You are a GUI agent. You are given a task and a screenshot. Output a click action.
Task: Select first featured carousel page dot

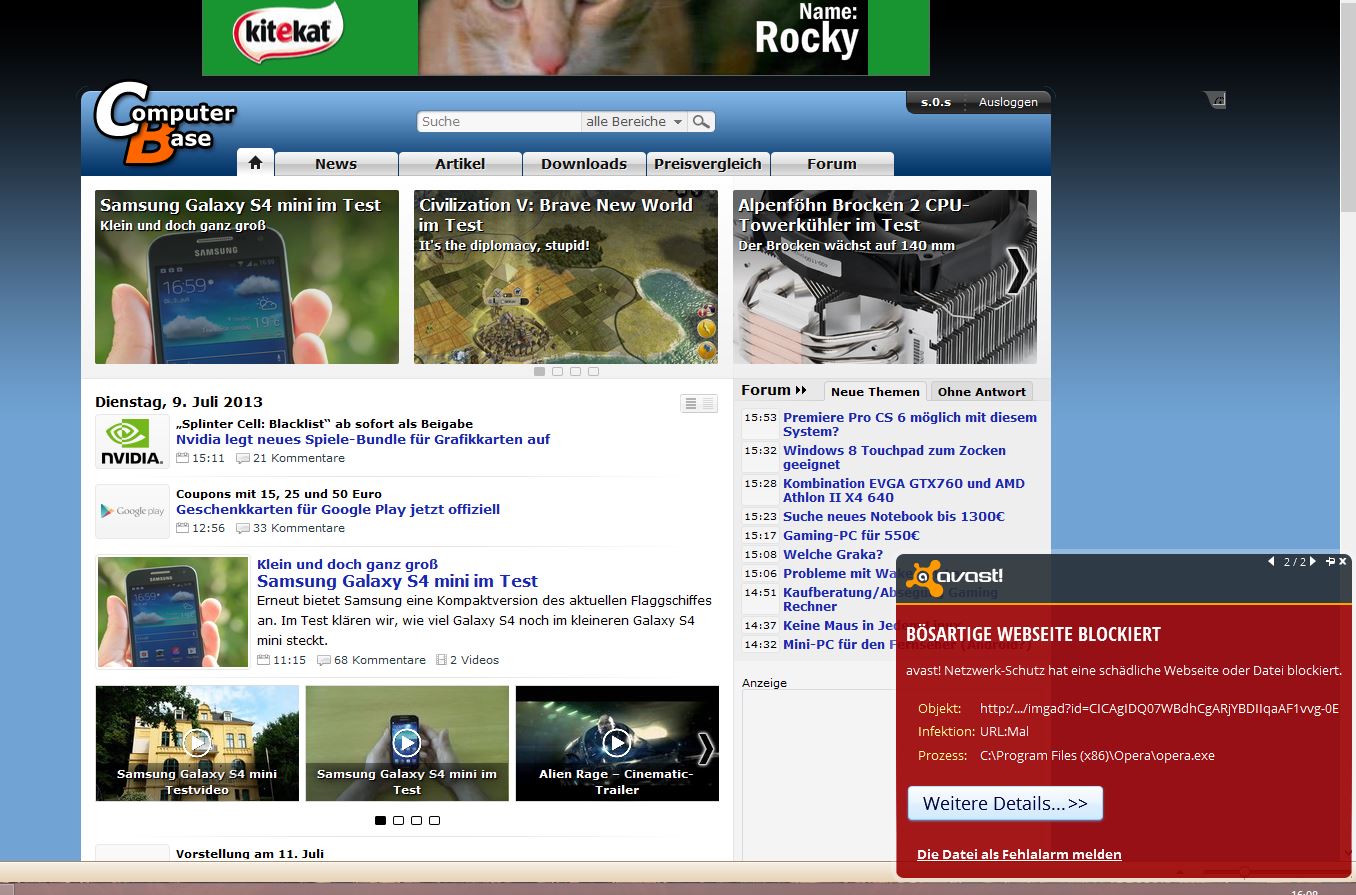coord(540,371)
